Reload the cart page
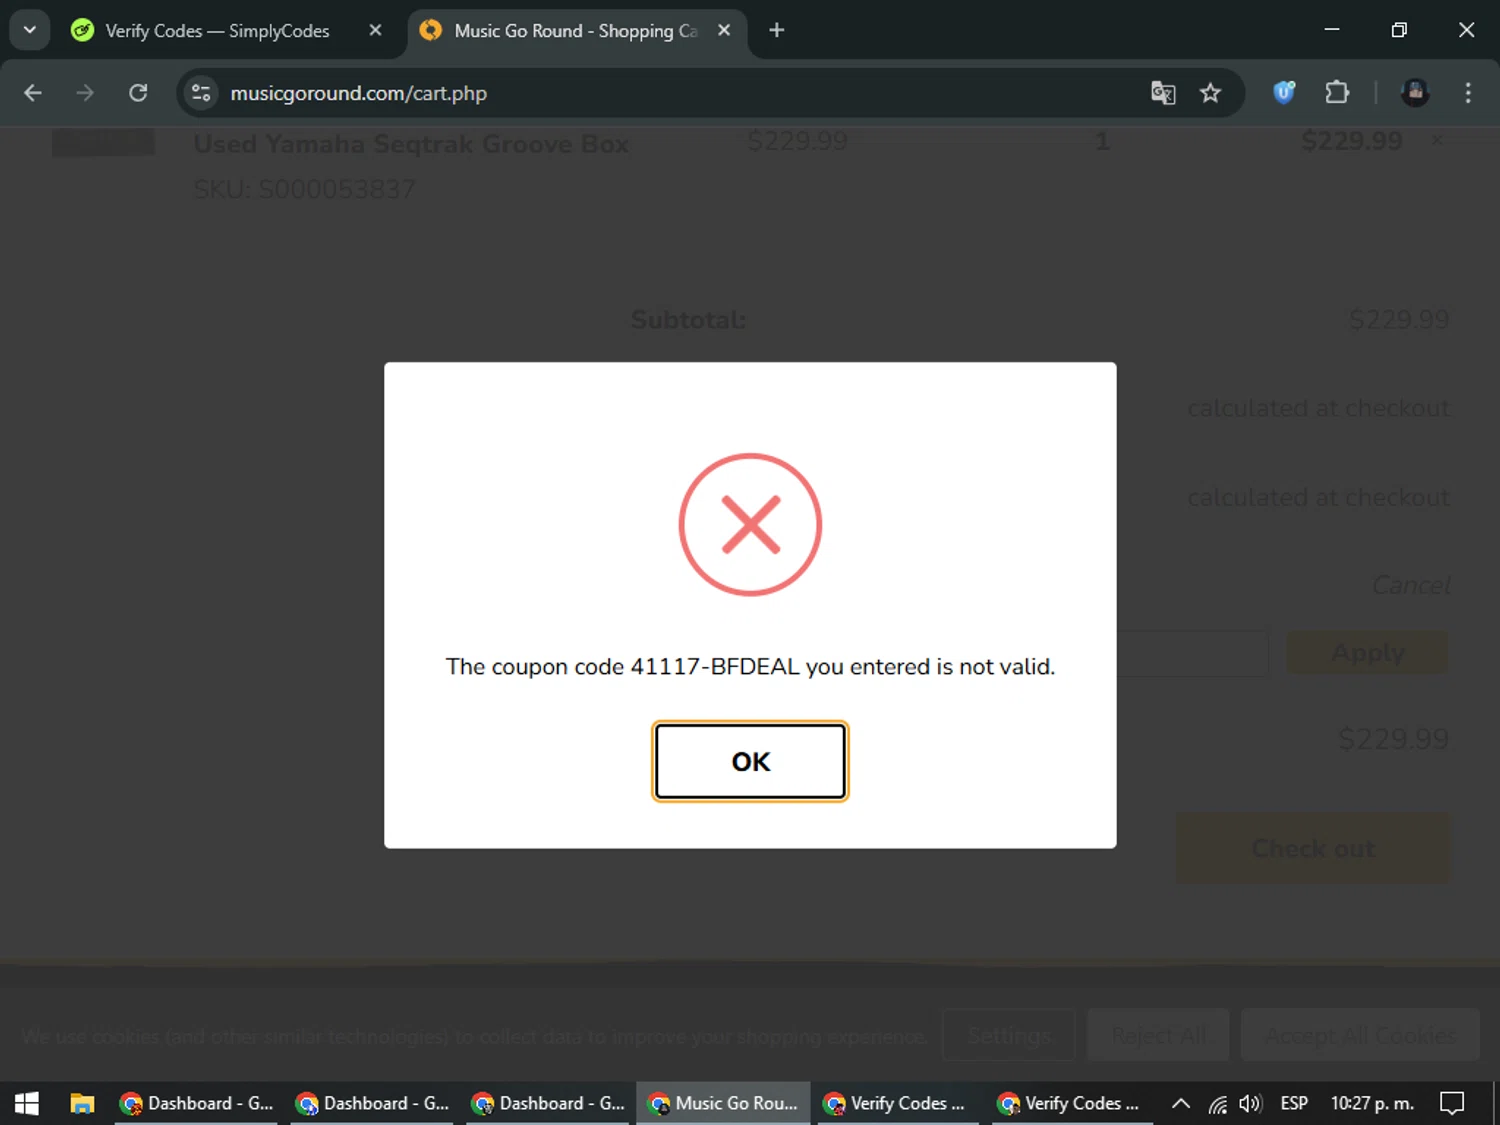 pyautogui.click(x=138, y=93)
